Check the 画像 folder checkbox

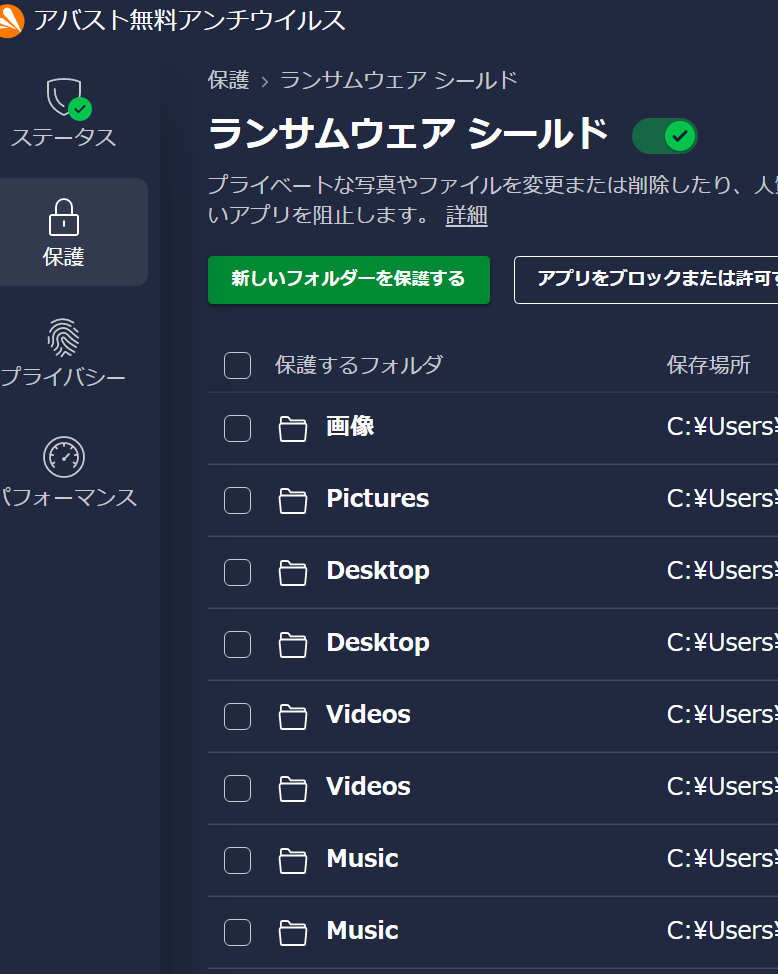(237, 429)
